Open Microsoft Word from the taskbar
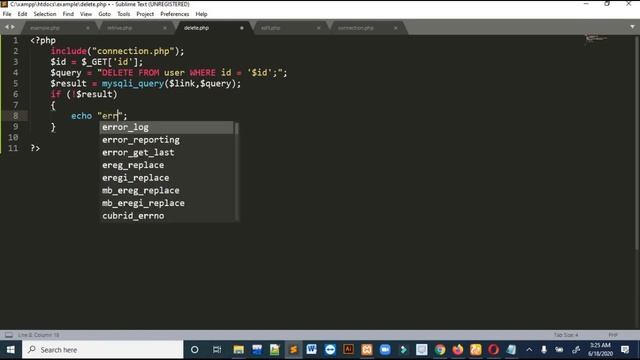The height and width of the screenshot is (360, 640). click(311, 350)
